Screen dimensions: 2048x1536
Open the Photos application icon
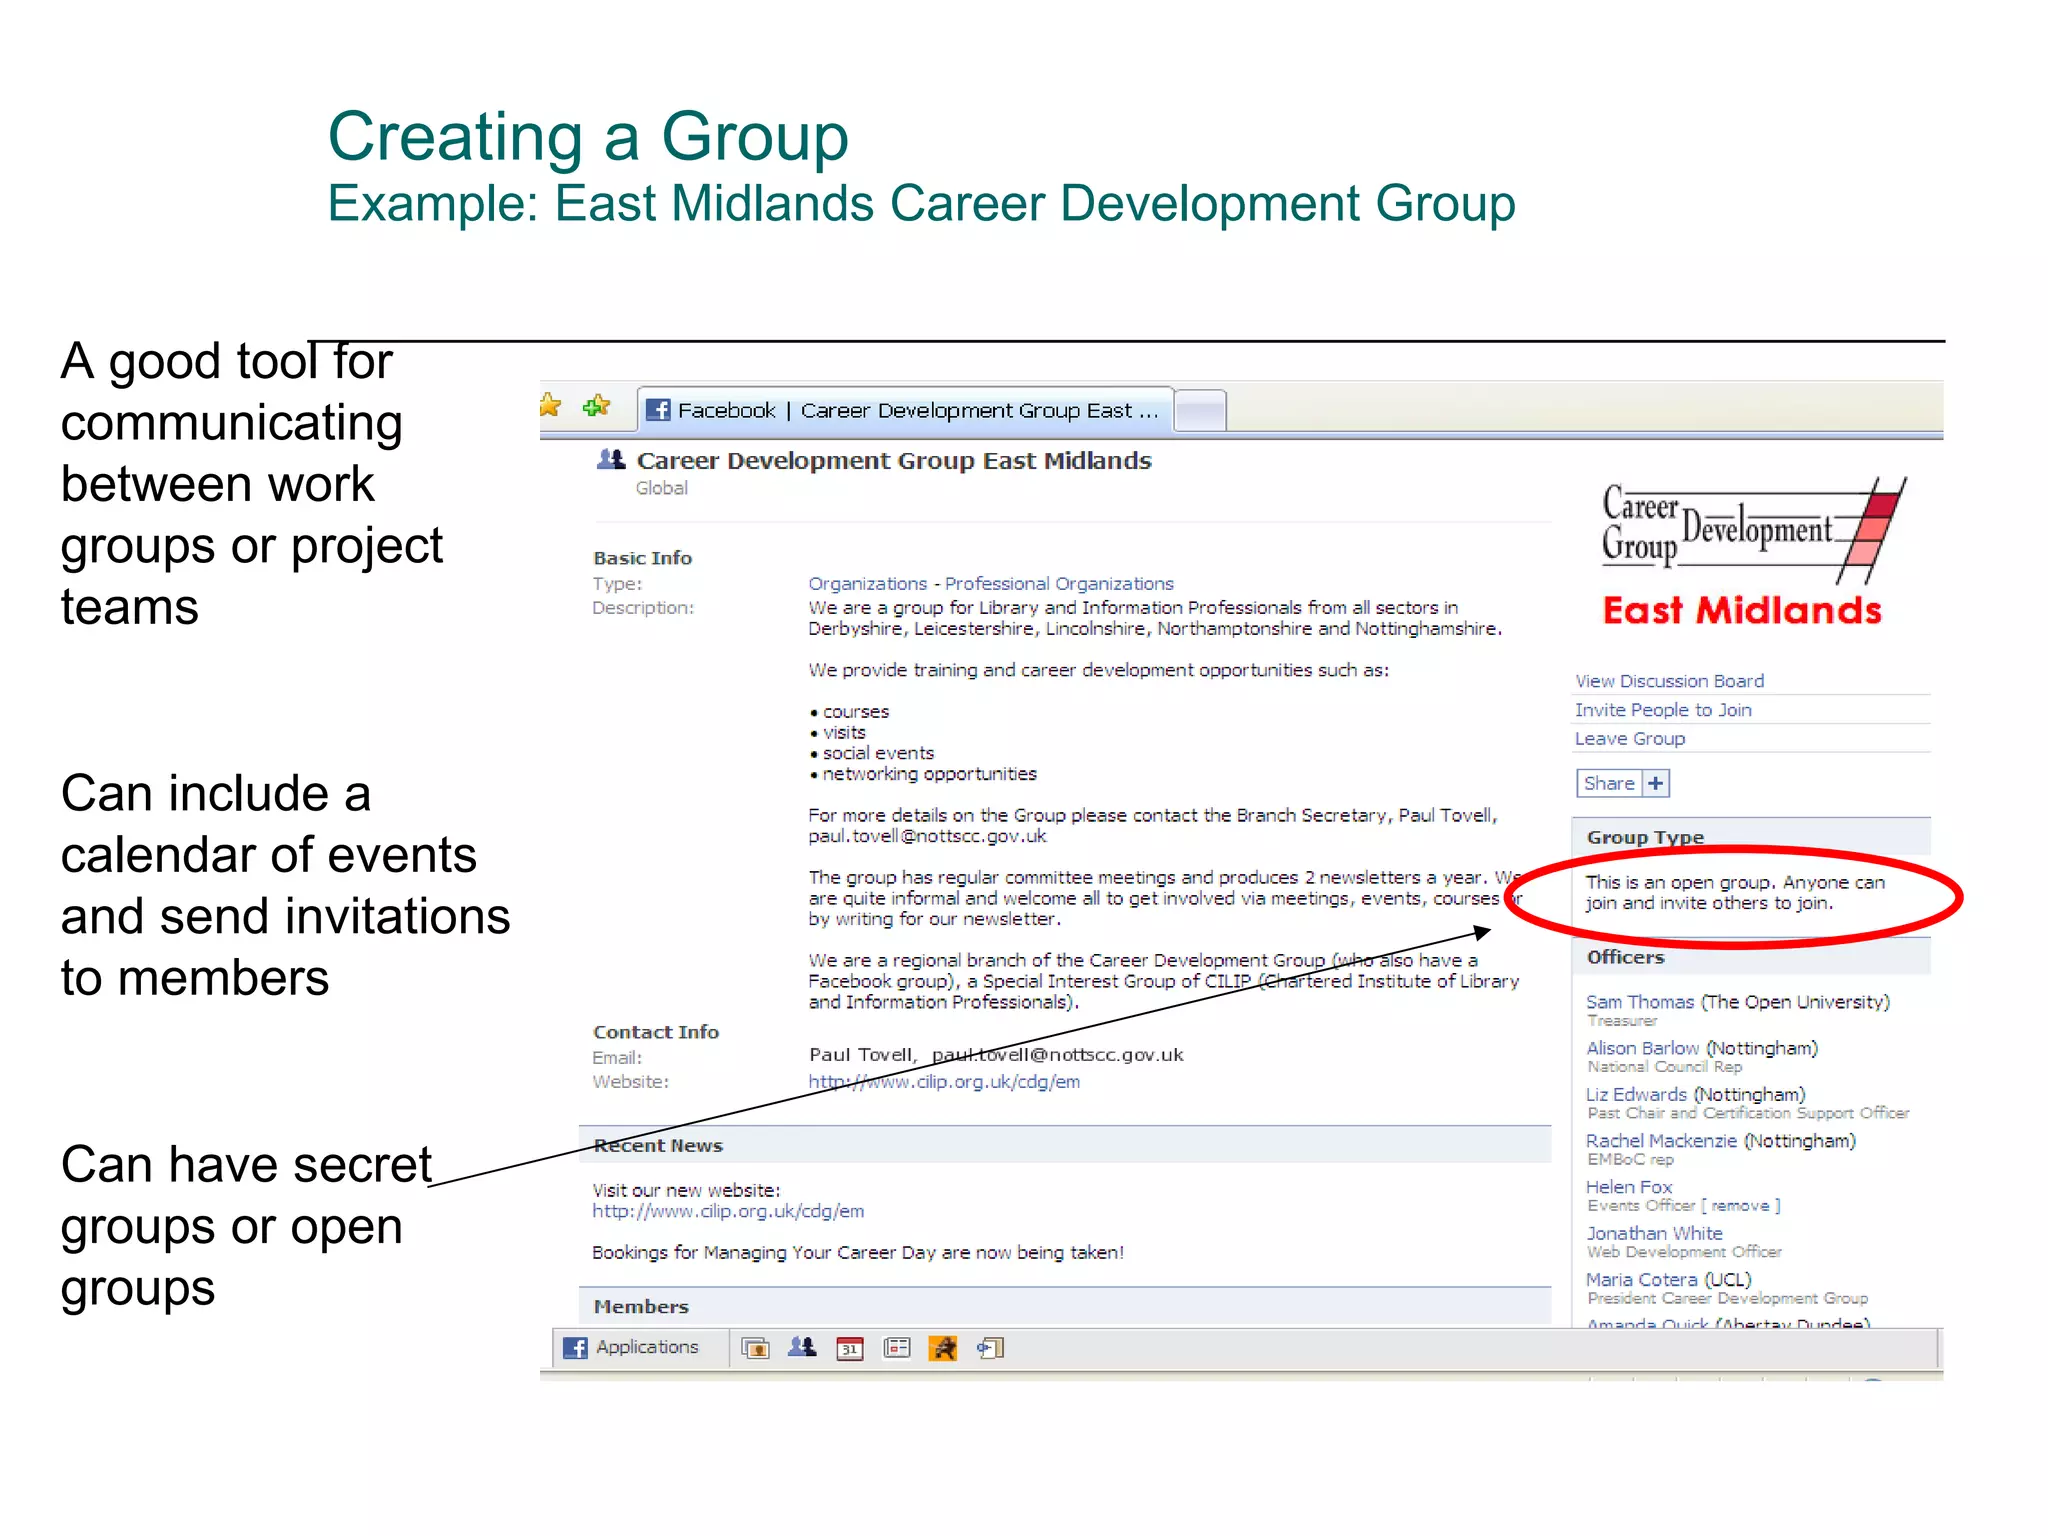[x=755, y=1348]
